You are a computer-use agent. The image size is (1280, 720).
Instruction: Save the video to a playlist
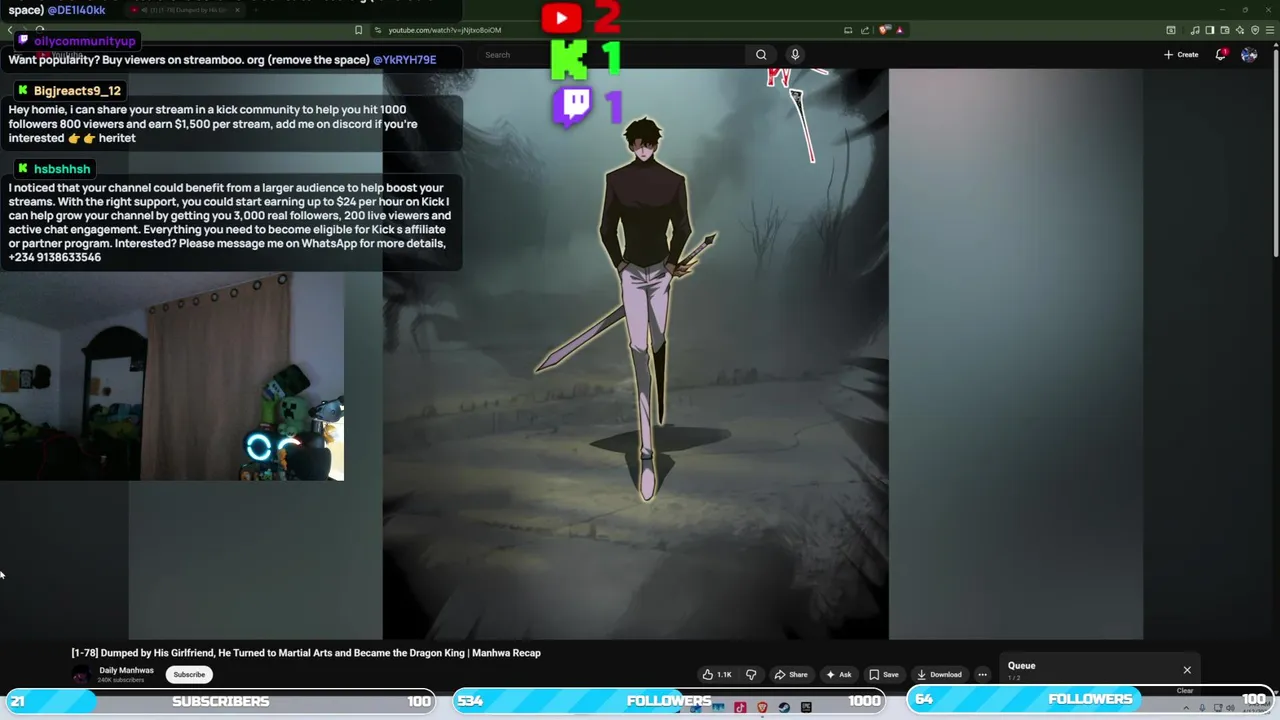(x=883, y=674)
